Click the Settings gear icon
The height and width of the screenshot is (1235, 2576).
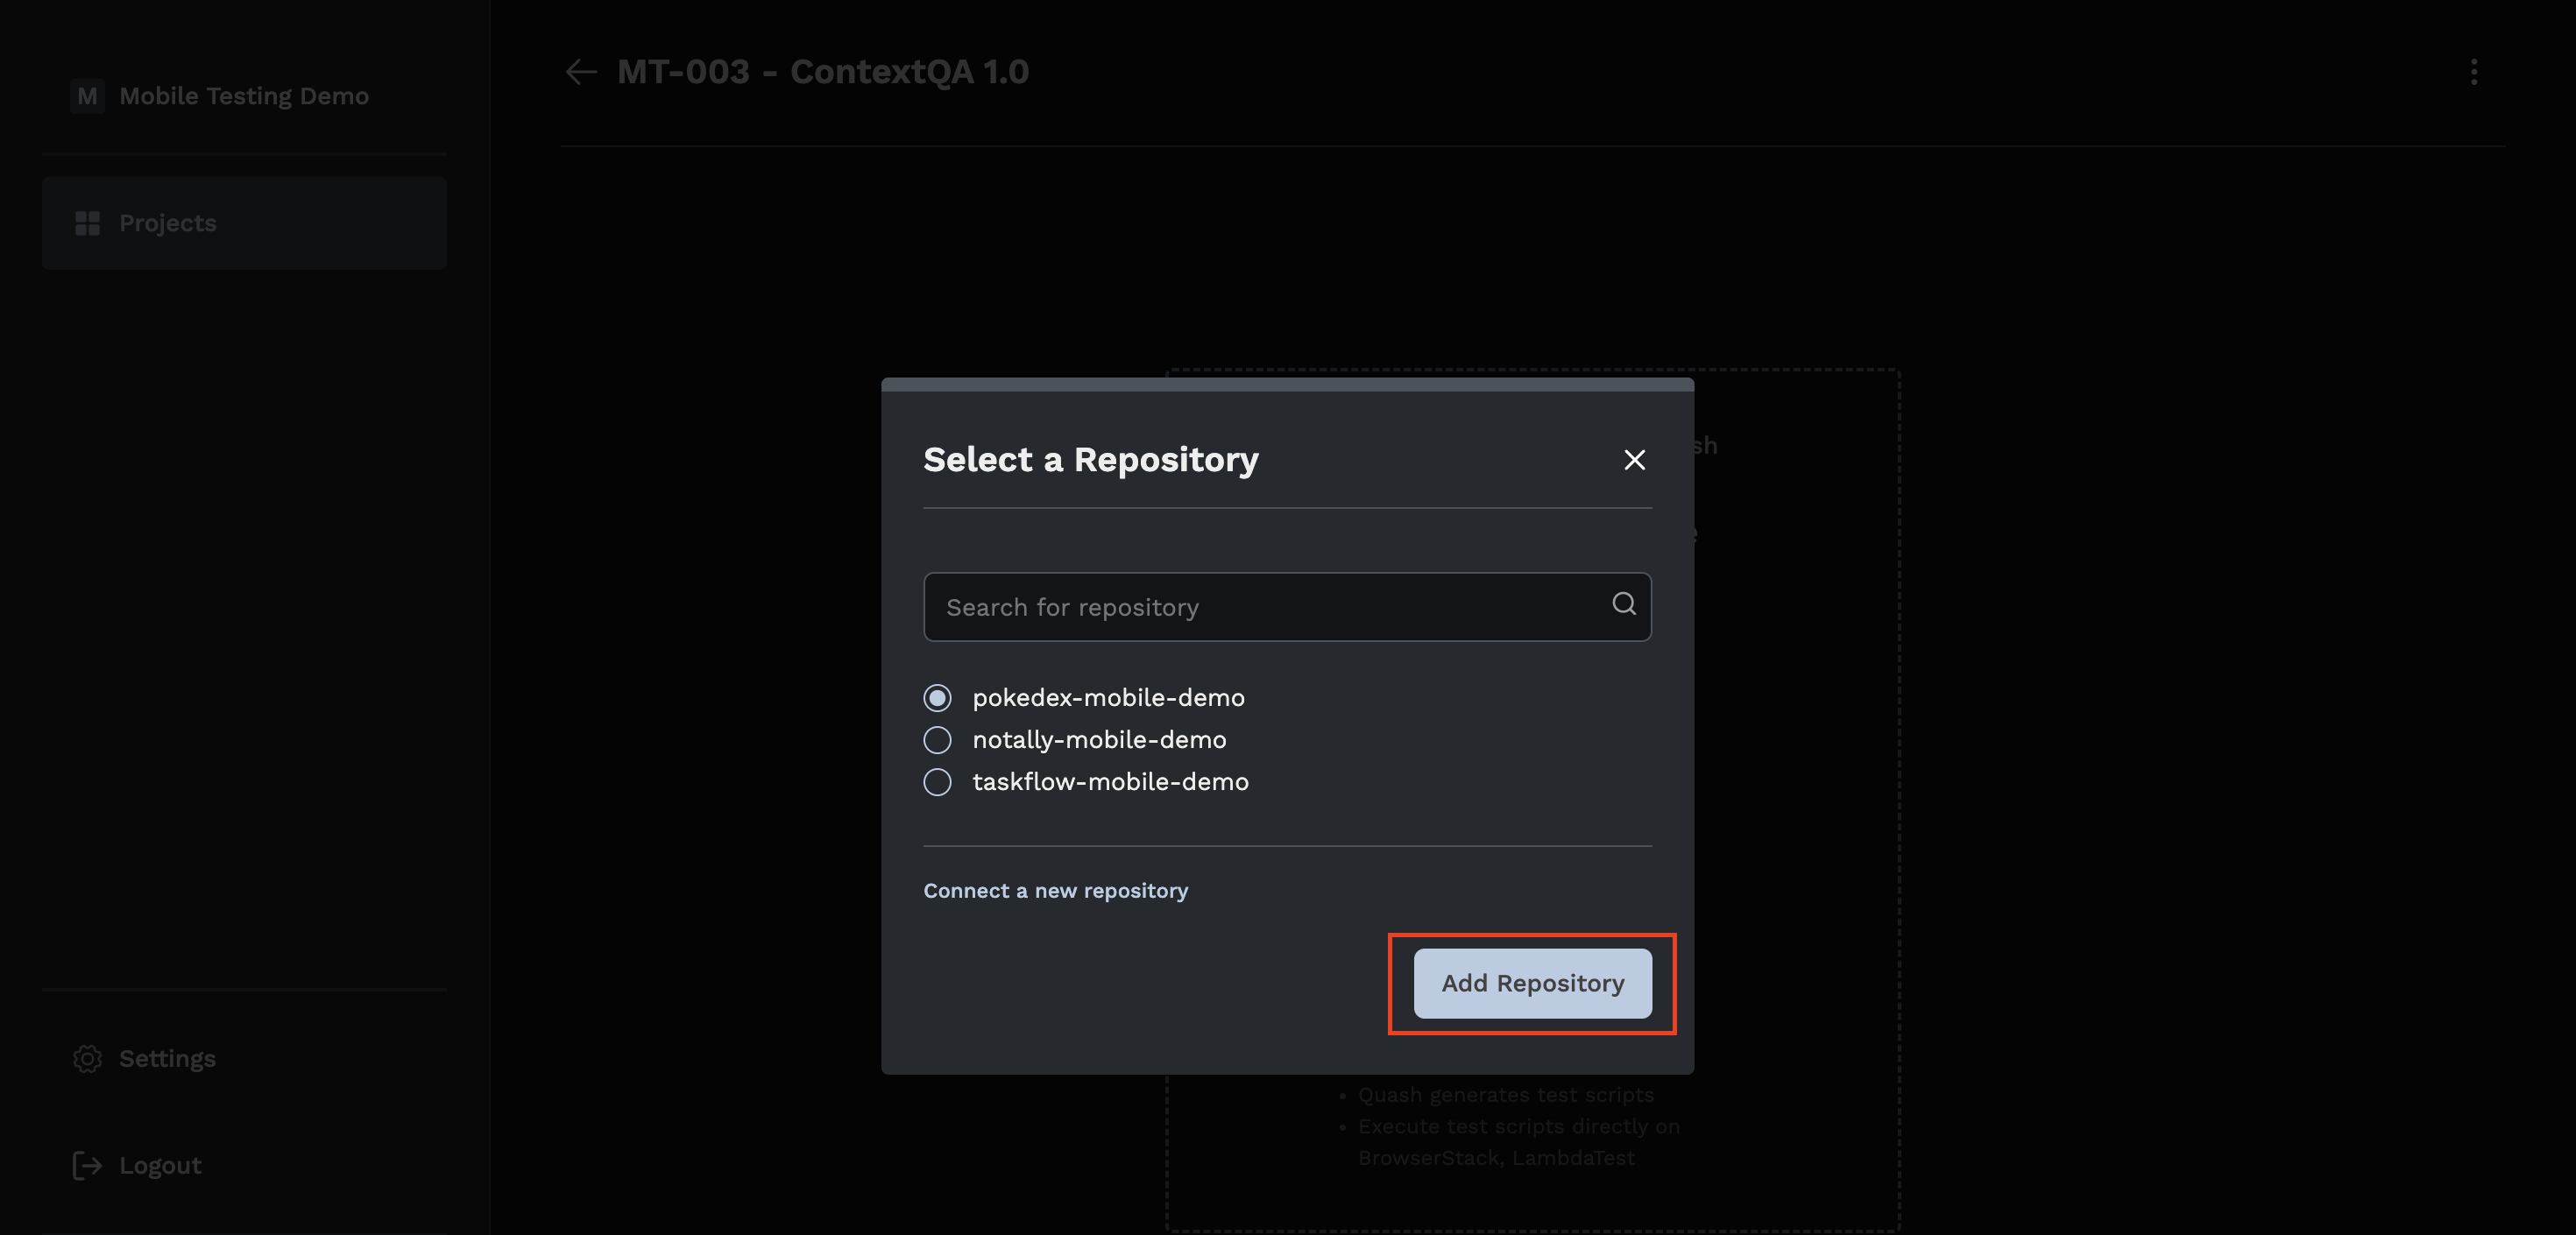coord(88,1058)
